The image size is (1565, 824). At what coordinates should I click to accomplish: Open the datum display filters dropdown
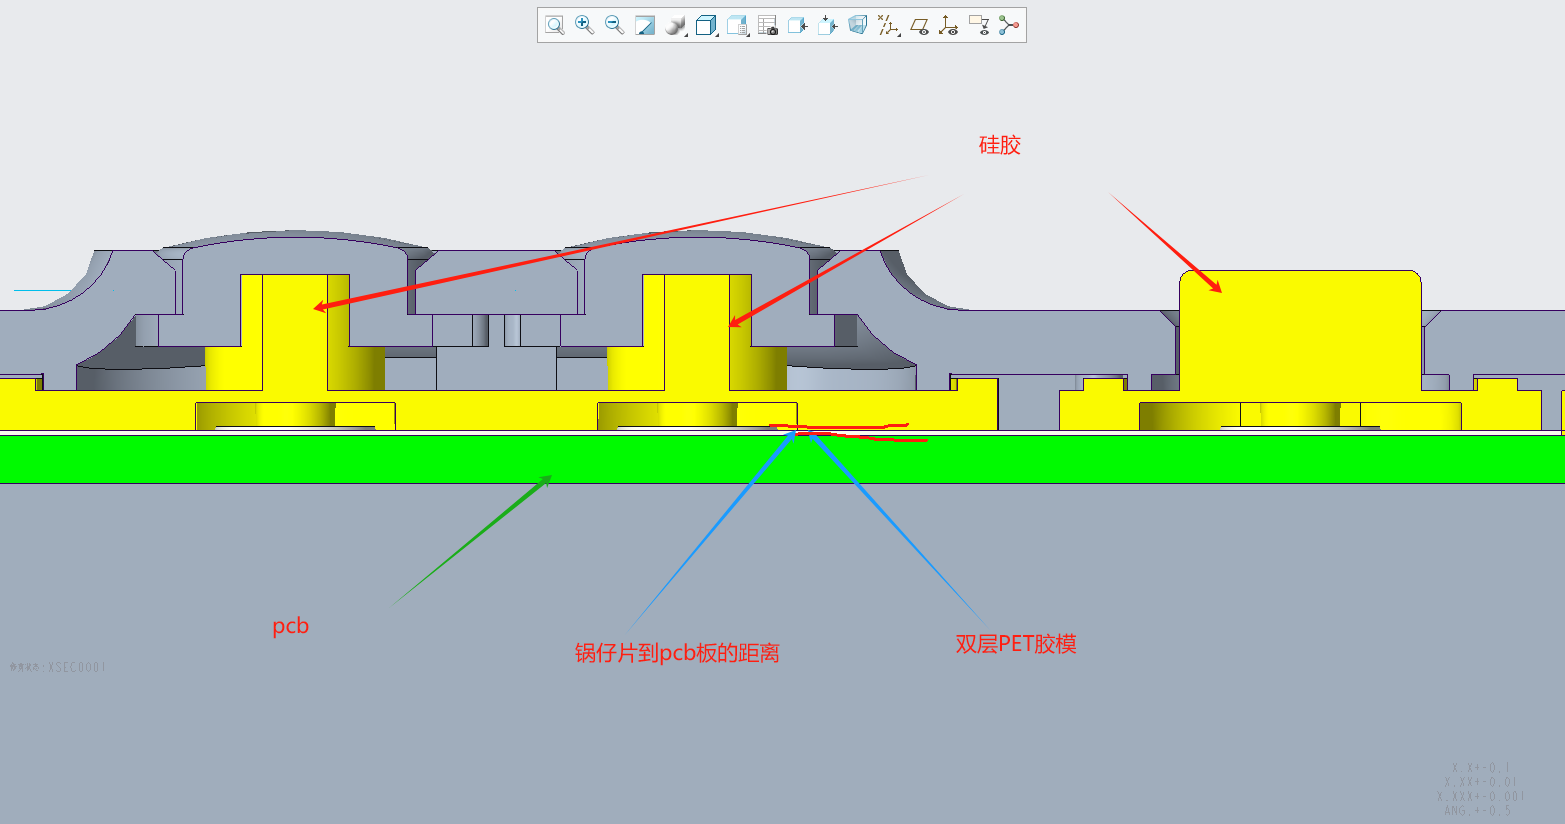(x=888, y=25)
